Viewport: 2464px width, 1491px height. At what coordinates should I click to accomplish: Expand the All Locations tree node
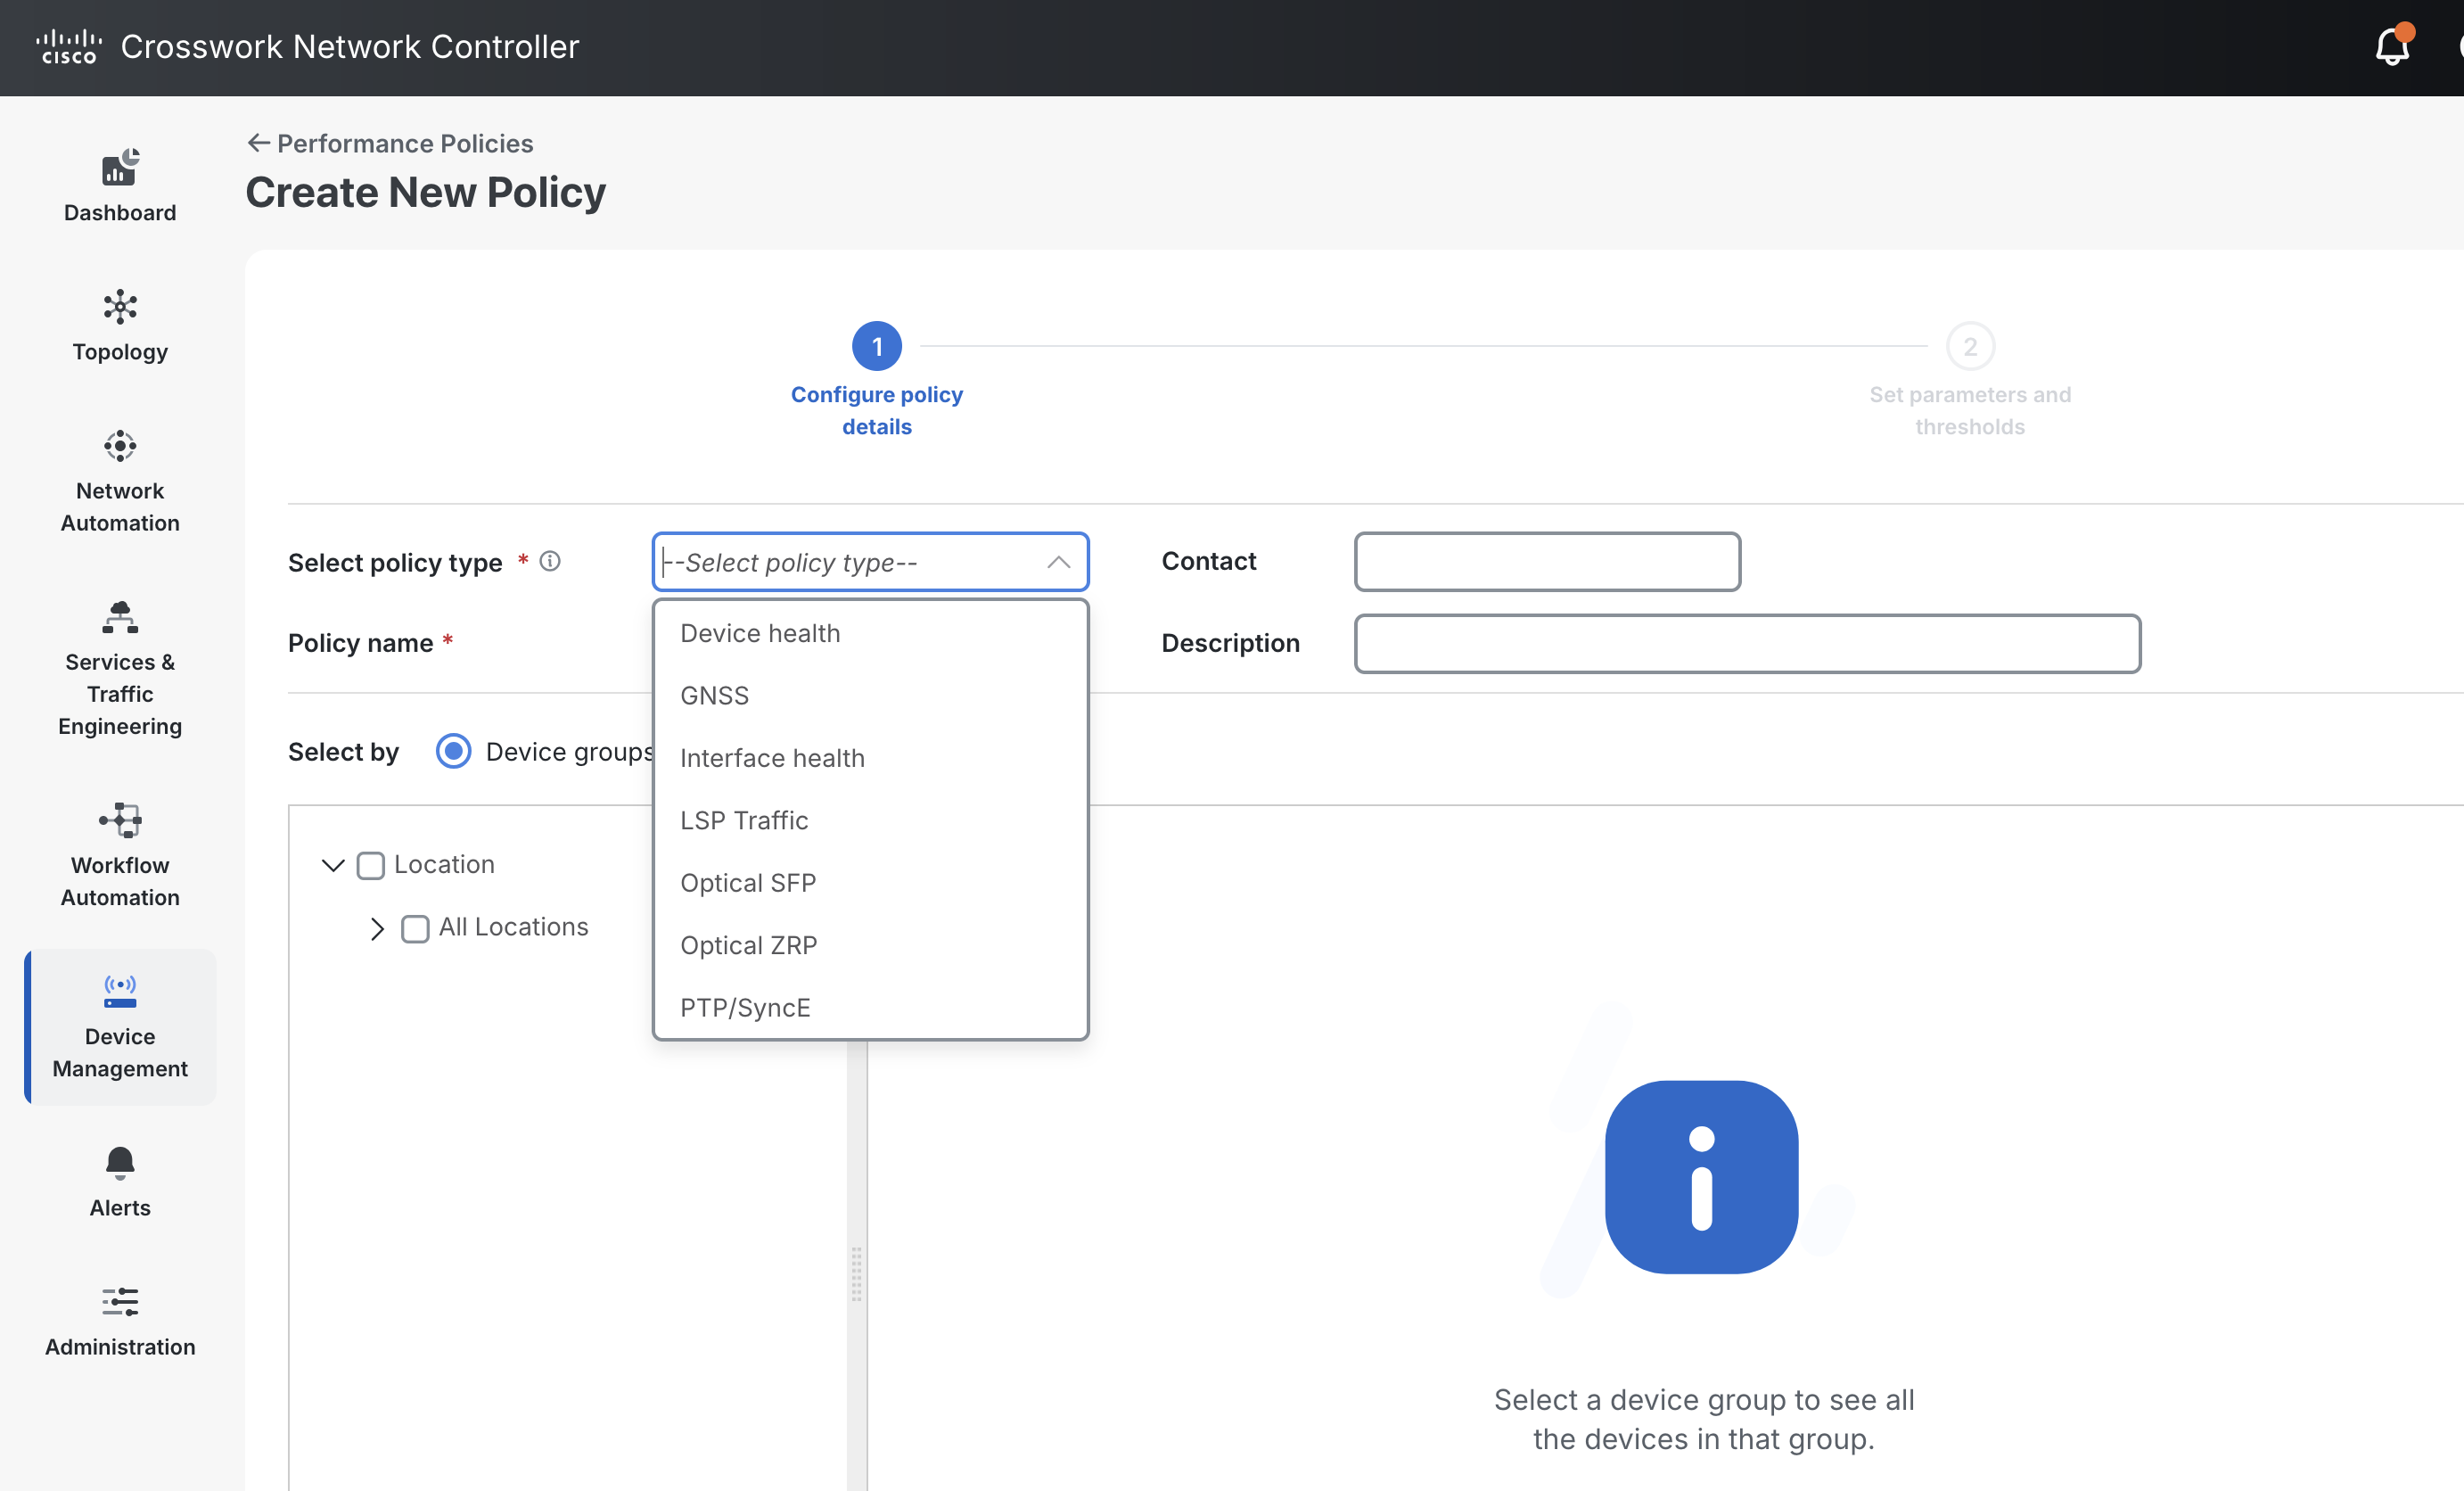tap(377, 928)
